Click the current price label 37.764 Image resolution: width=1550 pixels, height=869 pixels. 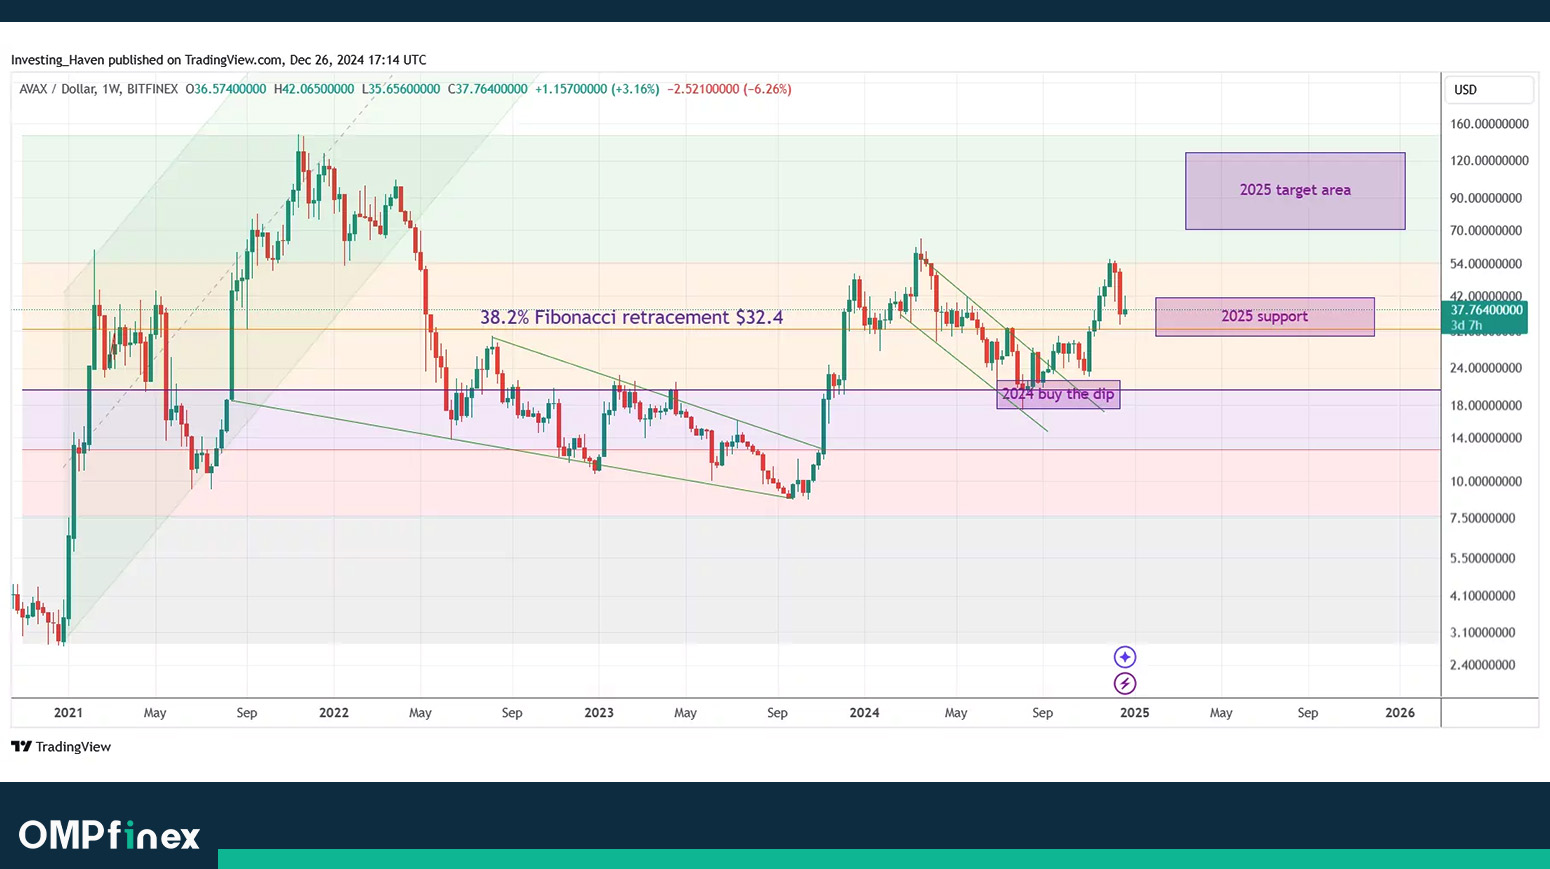pyautogui.click(x=1486, y=311)
